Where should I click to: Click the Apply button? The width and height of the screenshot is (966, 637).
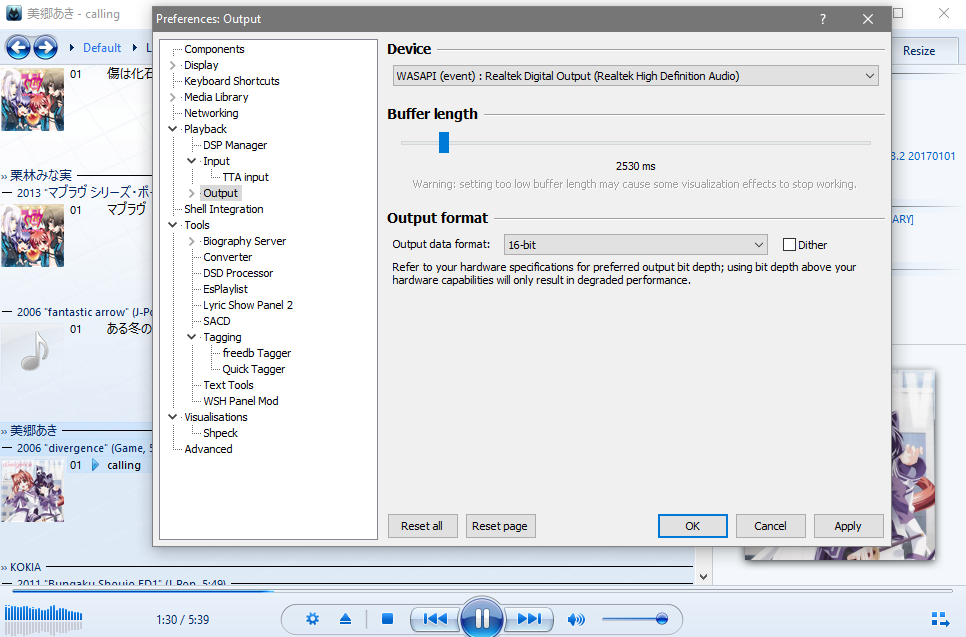click(x=847, y=526)
